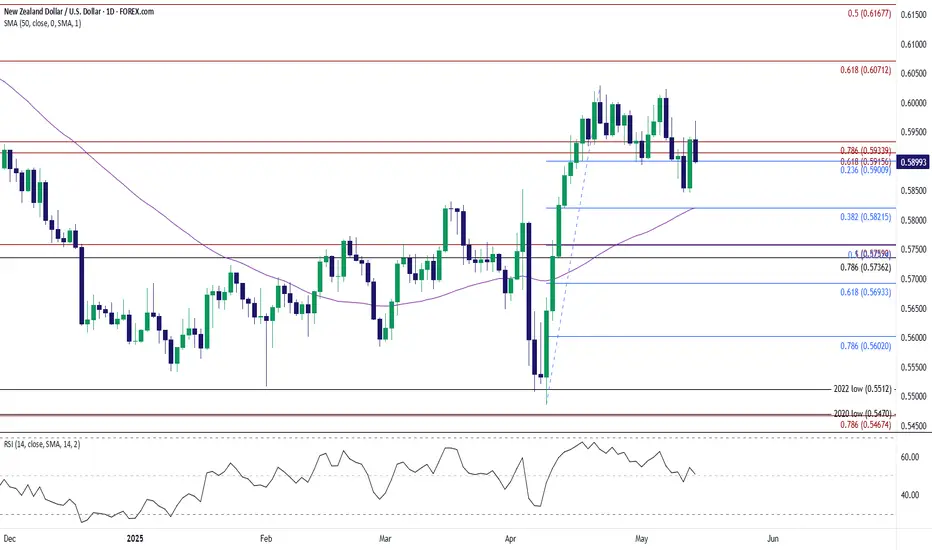Click the 0.618 (0.60712) Fibonacci label
This screenshot has width=932, height=550.
tap(865, 70)
